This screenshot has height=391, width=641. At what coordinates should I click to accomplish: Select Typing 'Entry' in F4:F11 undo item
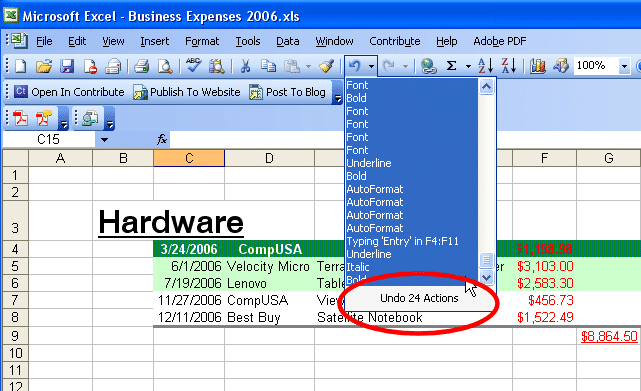pos(411,241)
